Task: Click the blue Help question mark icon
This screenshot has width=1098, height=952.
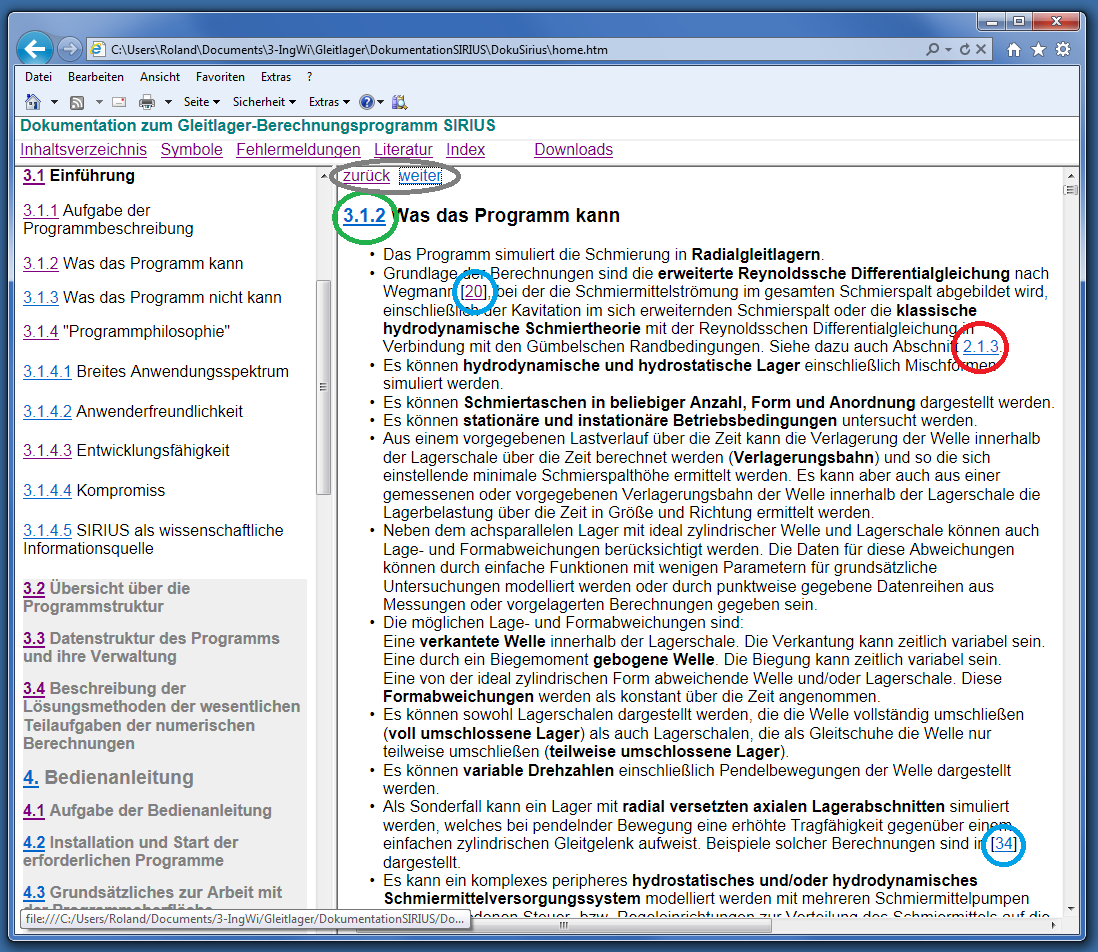Action: click(367, 102)
